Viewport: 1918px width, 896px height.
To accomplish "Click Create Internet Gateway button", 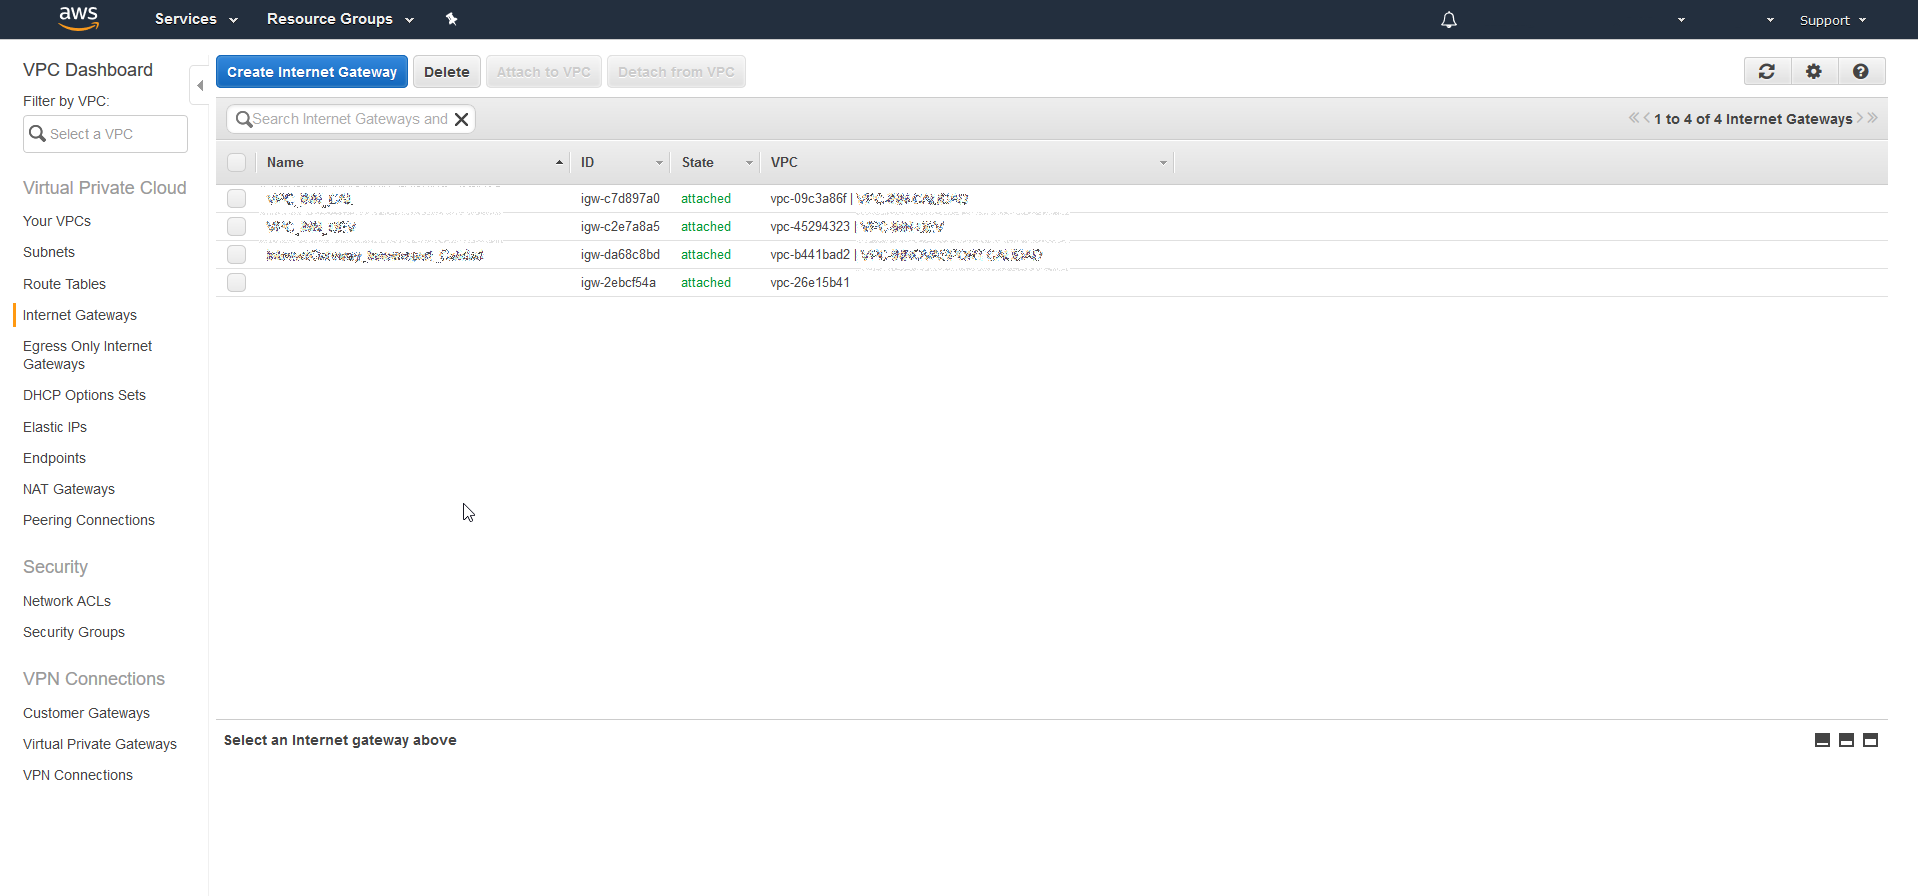I will pos(312,72).
